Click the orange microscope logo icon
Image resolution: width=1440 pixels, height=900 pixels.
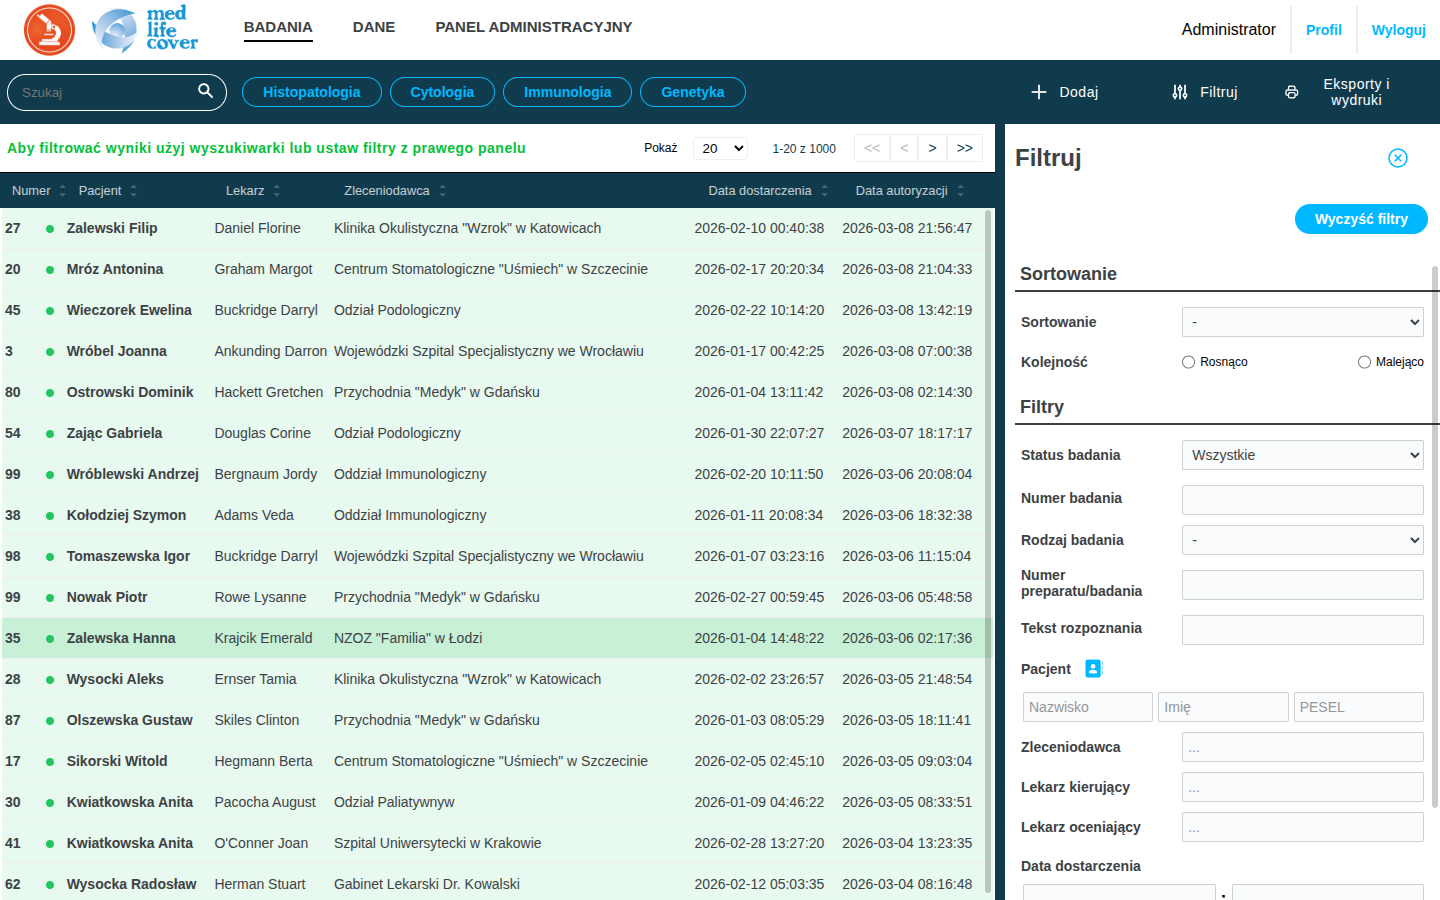[x=49, y=30]
